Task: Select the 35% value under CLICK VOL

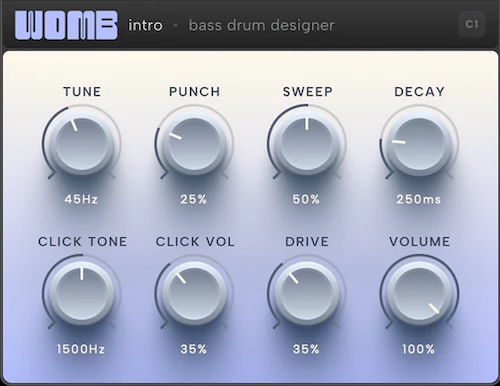Action: point(194,349)
